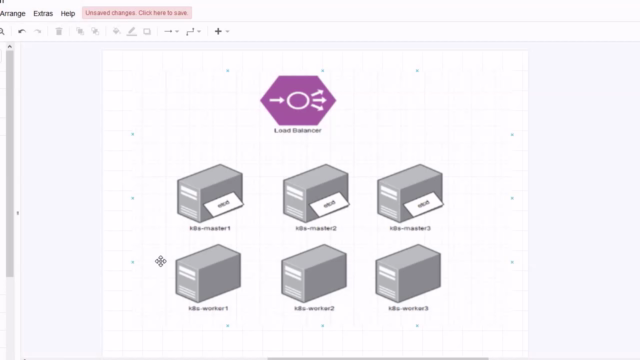Click the k8s-worker2 label
640x360 pixels.
[x=314, y=308]
